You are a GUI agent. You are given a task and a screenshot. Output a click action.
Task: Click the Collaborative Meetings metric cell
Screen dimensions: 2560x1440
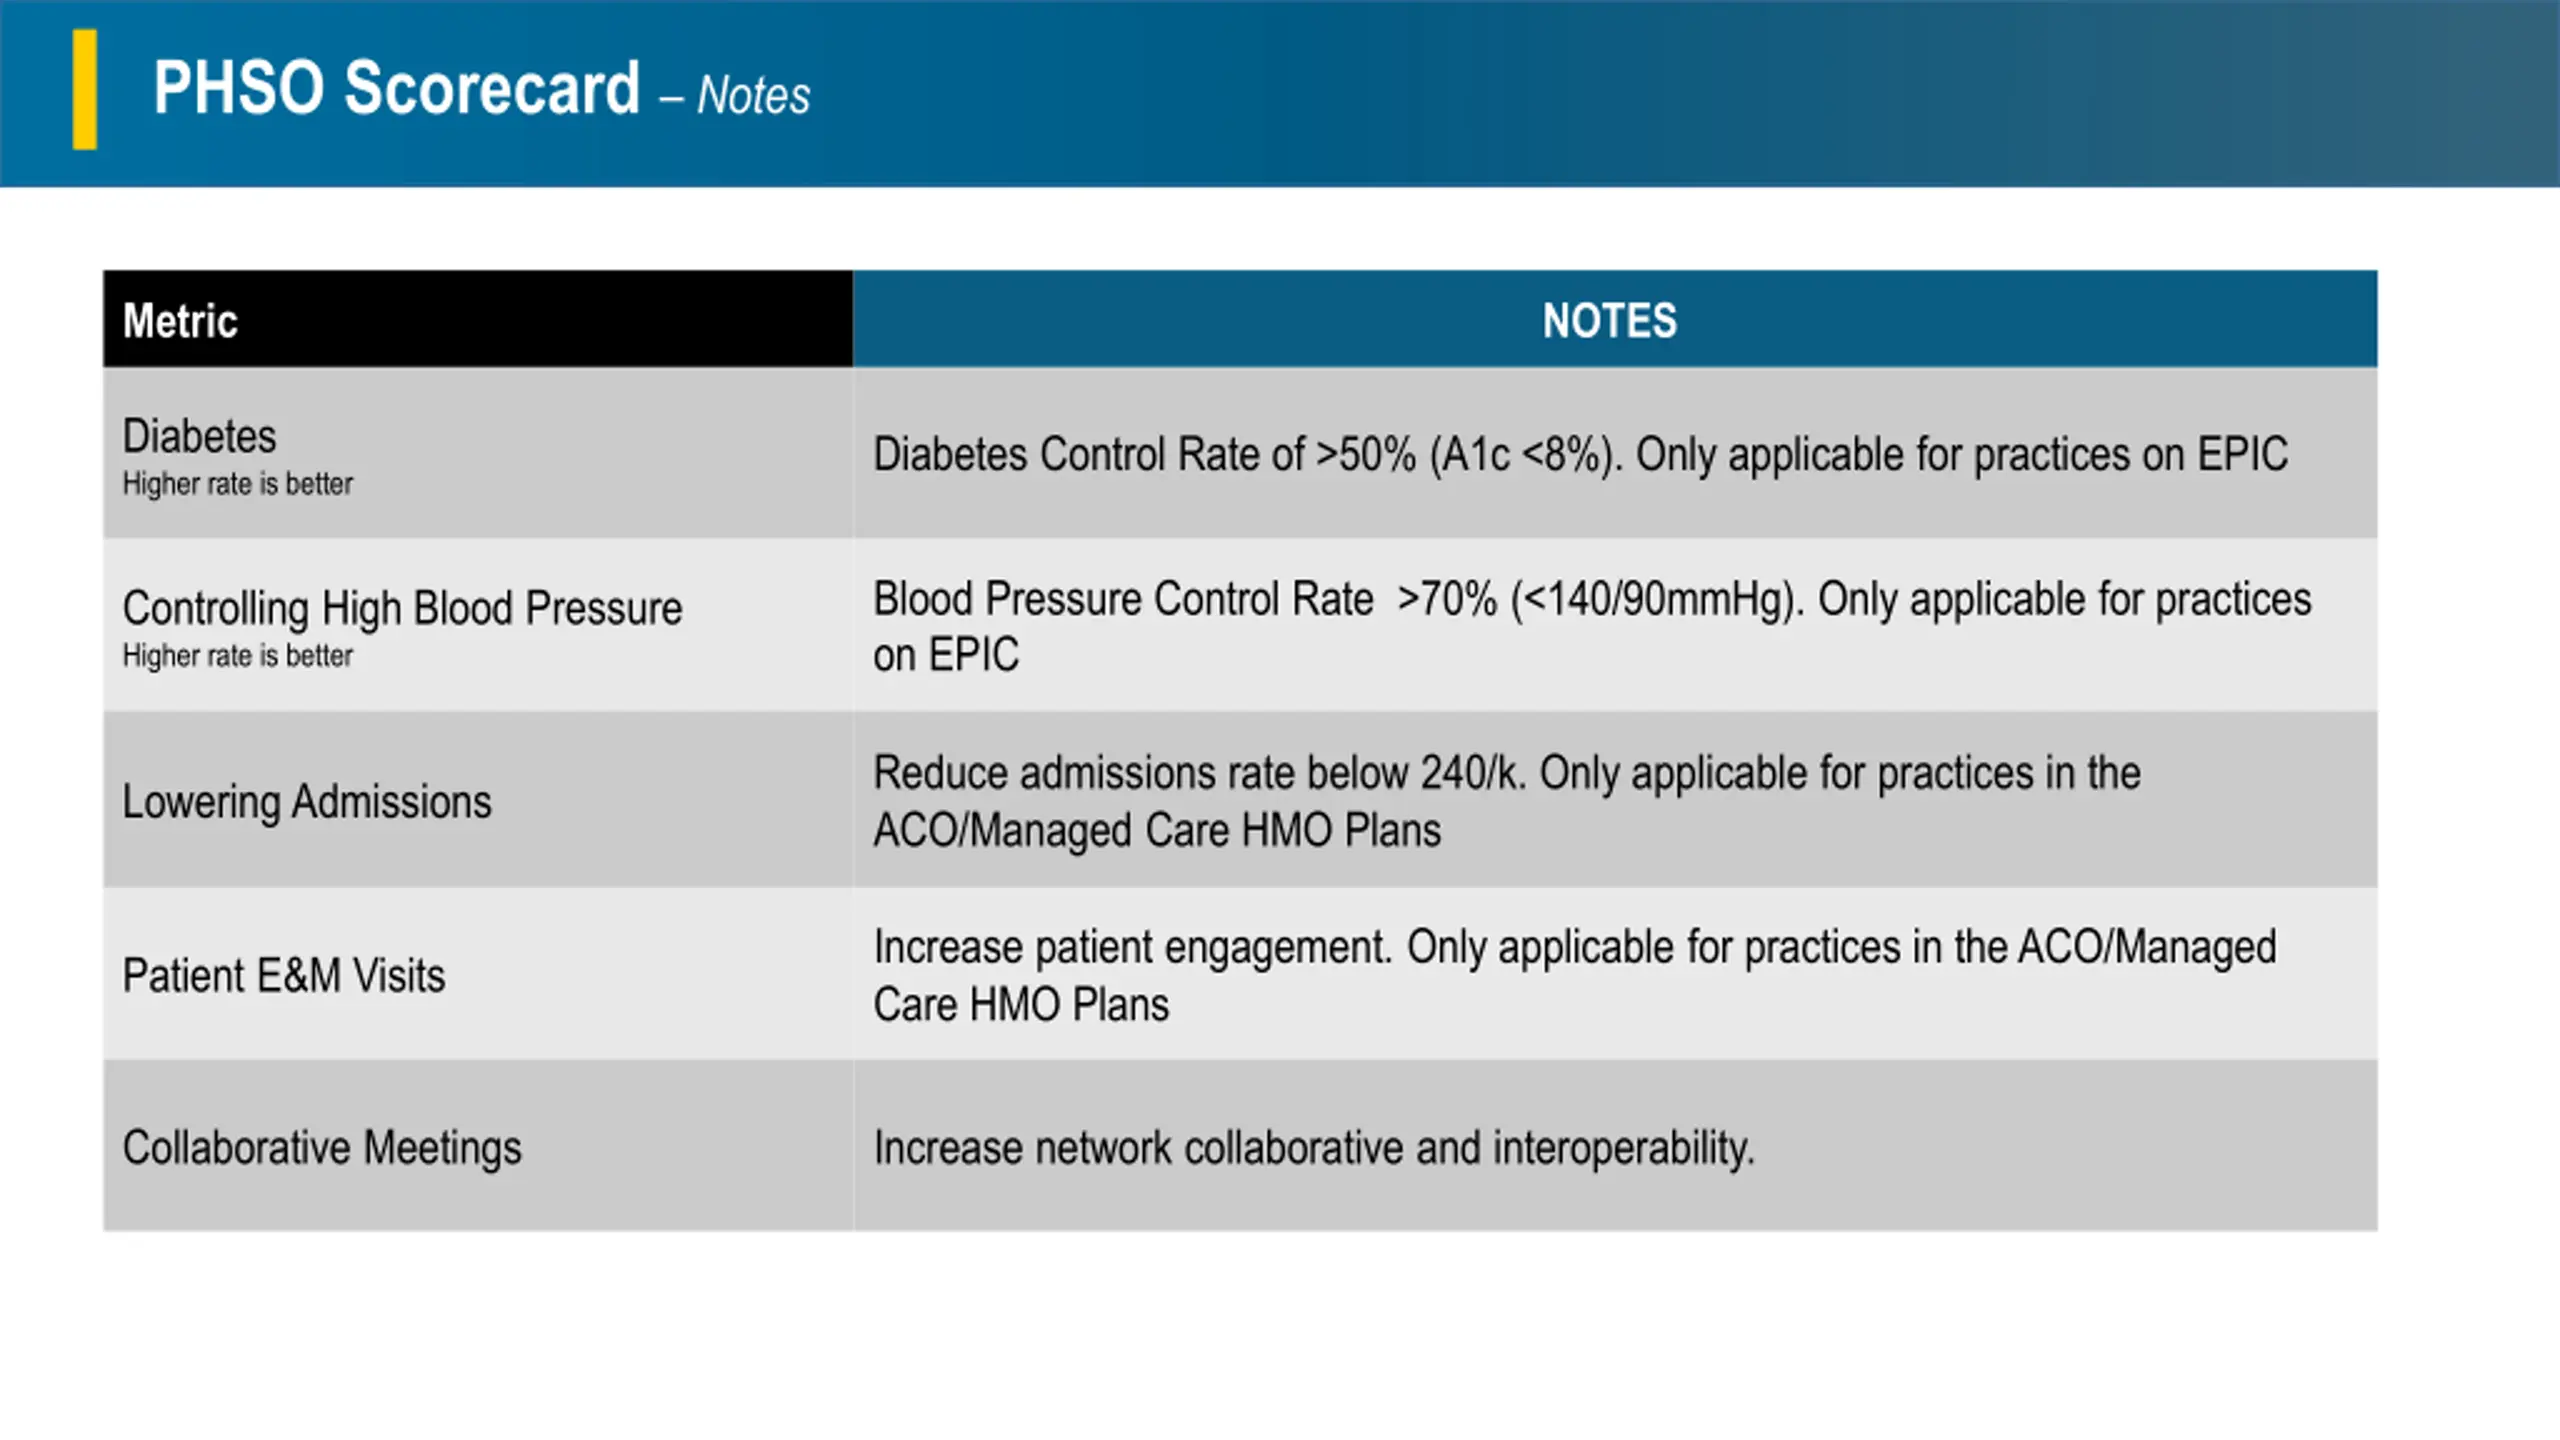tap(478, 1146)
